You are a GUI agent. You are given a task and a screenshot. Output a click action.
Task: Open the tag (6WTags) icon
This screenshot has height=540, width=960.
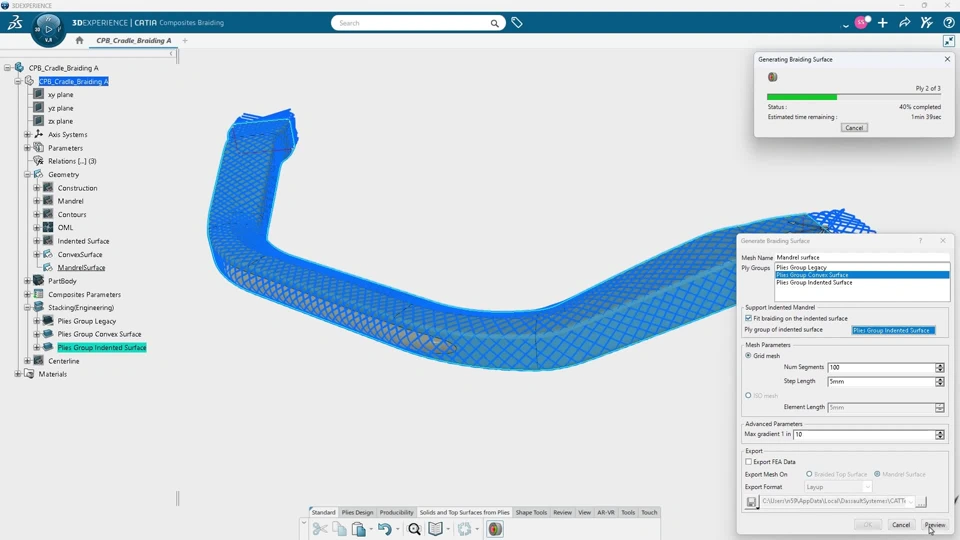pyautogui.click(x=517, y=23)
